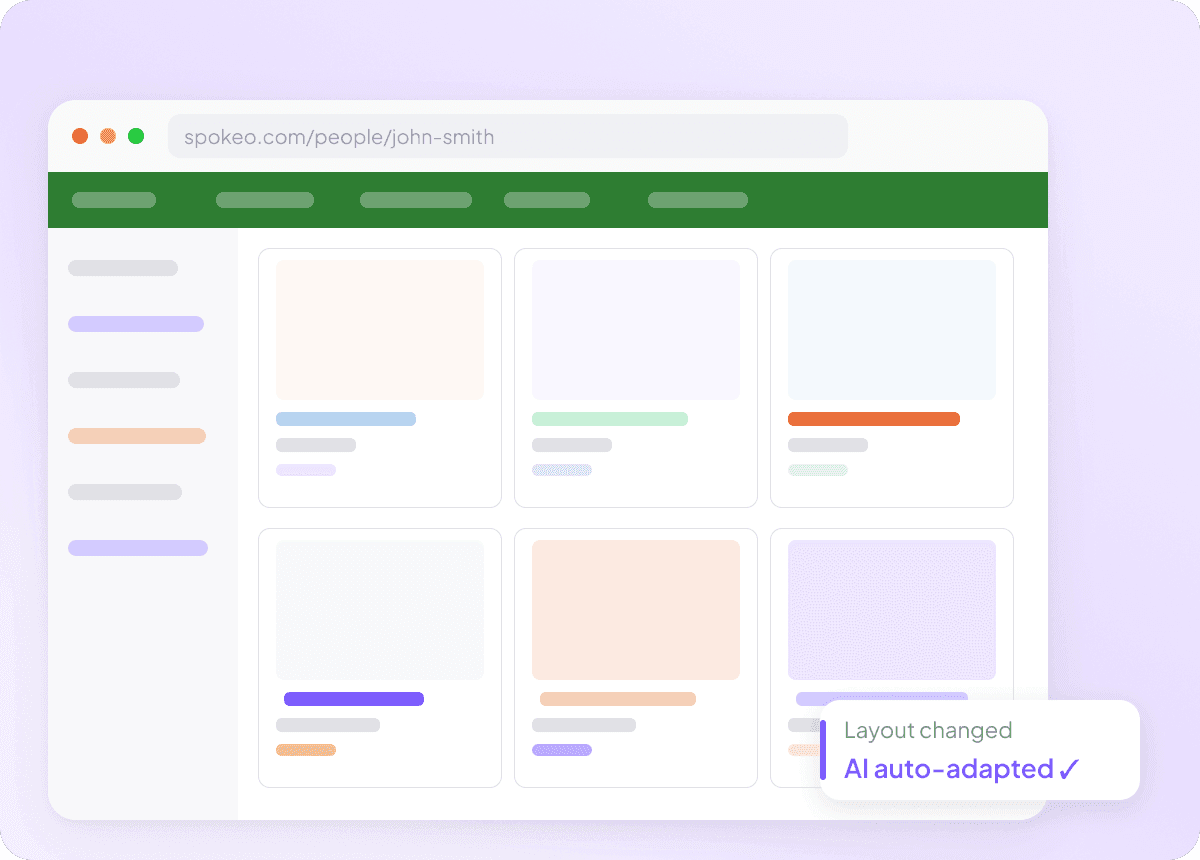Open the card thumbnail above the green title

tap(636, 330)
